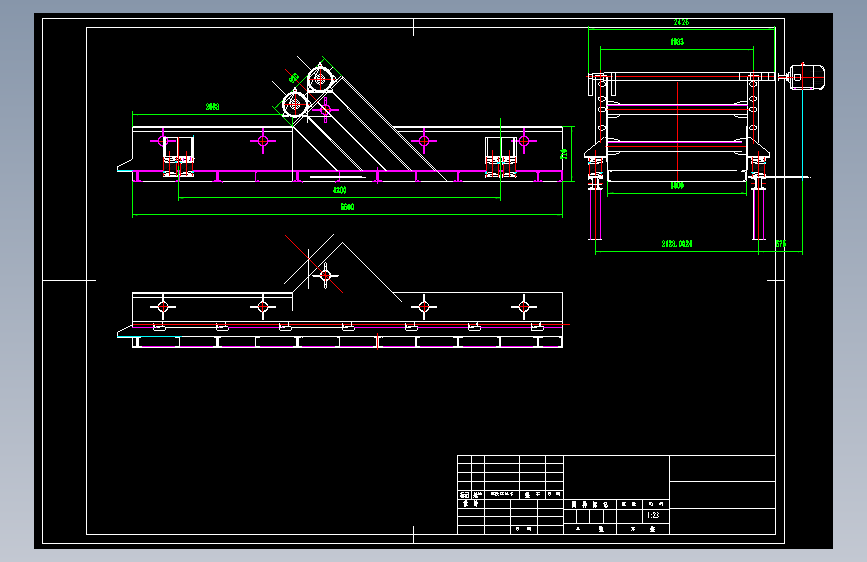The height and width of the screenshot is (562, 867).
Task: Select the 2426 width dimension text
Action: 681,22
